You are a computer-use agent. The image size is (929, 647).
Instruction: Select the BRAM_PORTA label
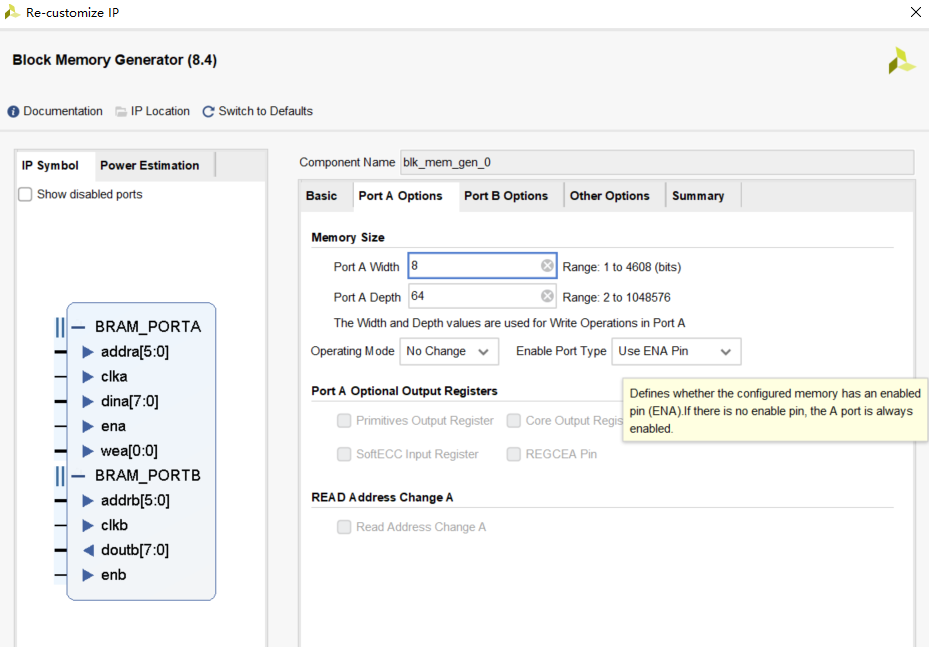click(148, 327)
